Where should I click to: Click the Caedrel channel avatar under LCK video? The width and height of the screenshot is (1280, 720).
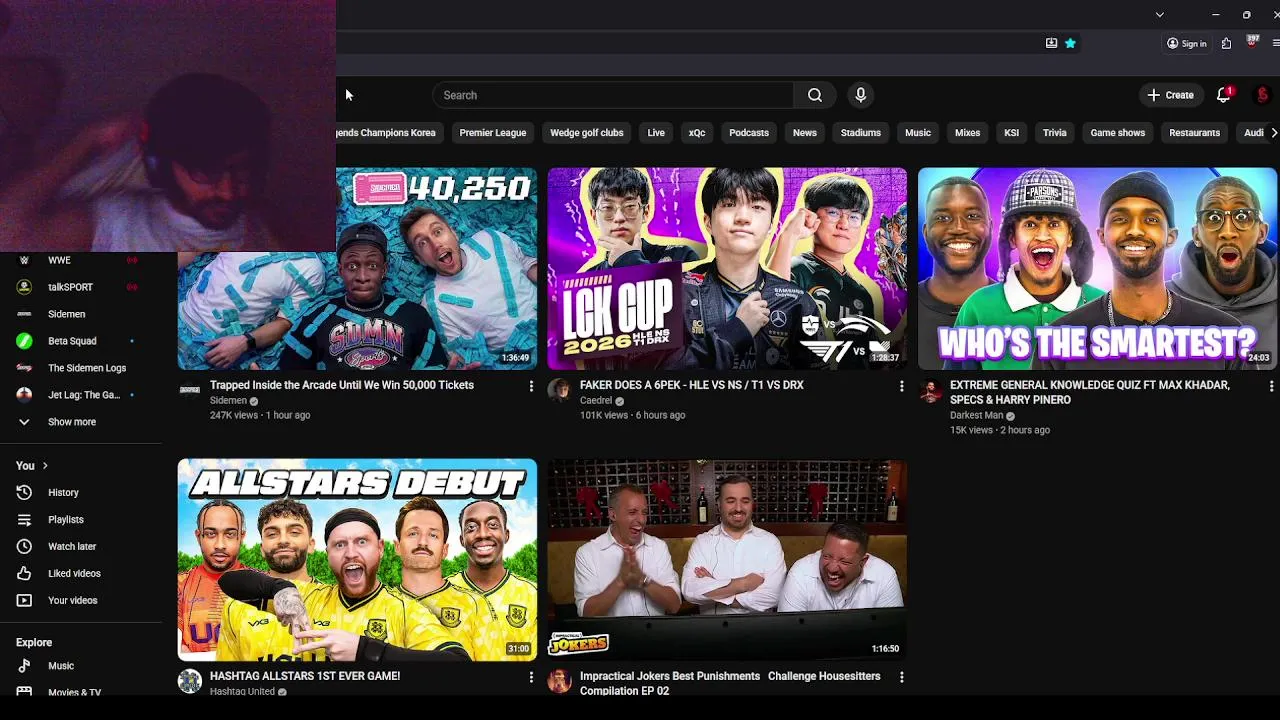pyautogui.click(x=560, y=390)
